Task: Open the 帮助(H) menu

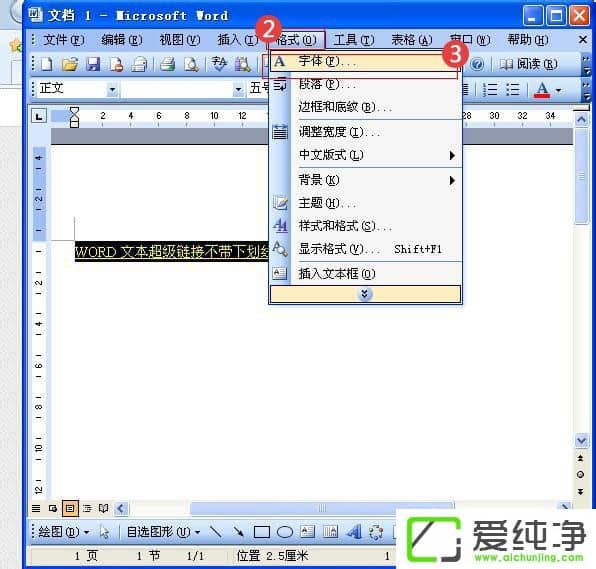Action: click(528, 40)
